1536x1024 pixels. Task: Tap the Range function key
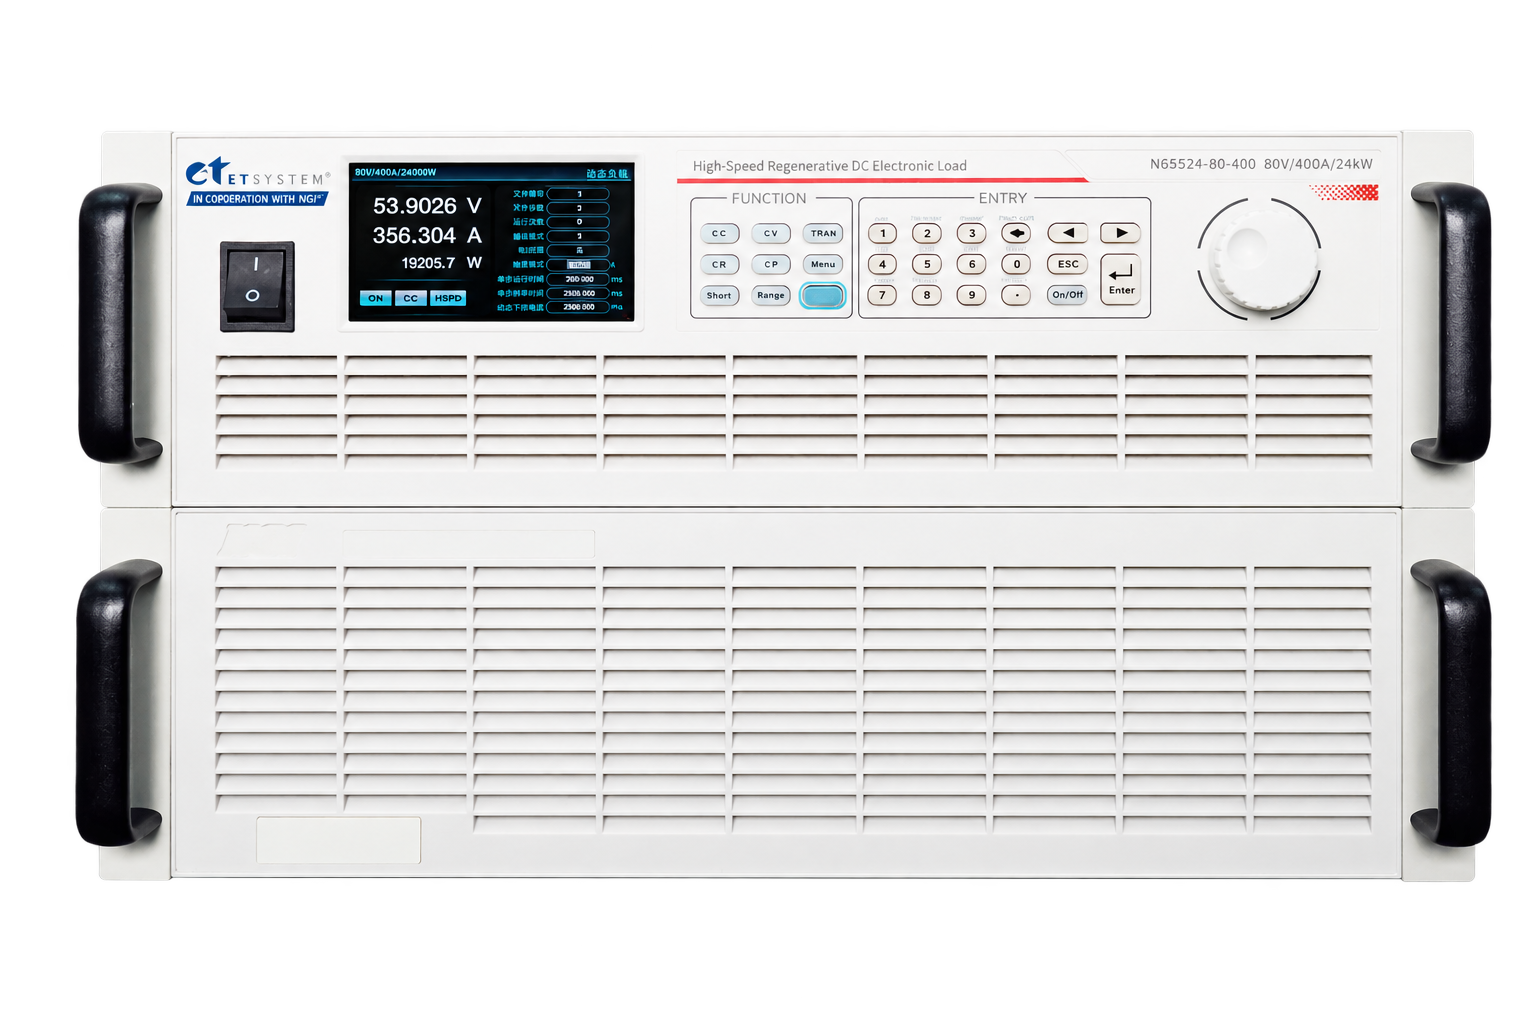[771, 295]
